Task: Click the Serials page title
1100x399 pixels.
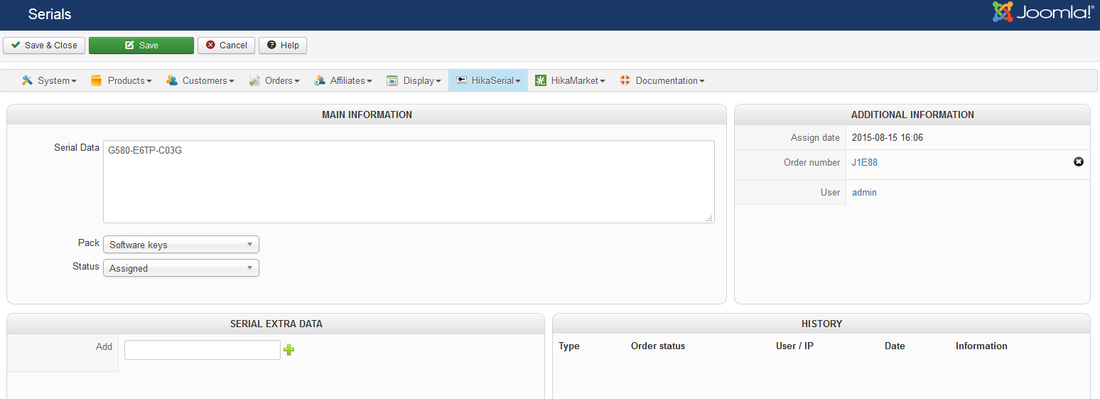Action: click(50, 14)
